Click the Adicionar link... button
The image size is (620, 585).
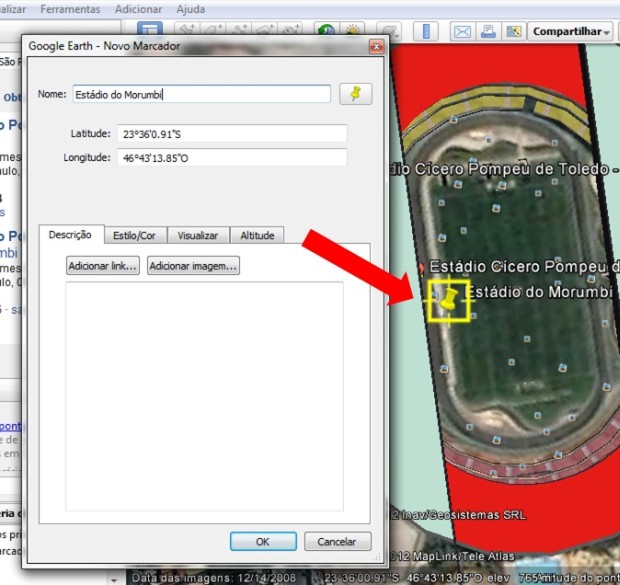coord(103,266)
